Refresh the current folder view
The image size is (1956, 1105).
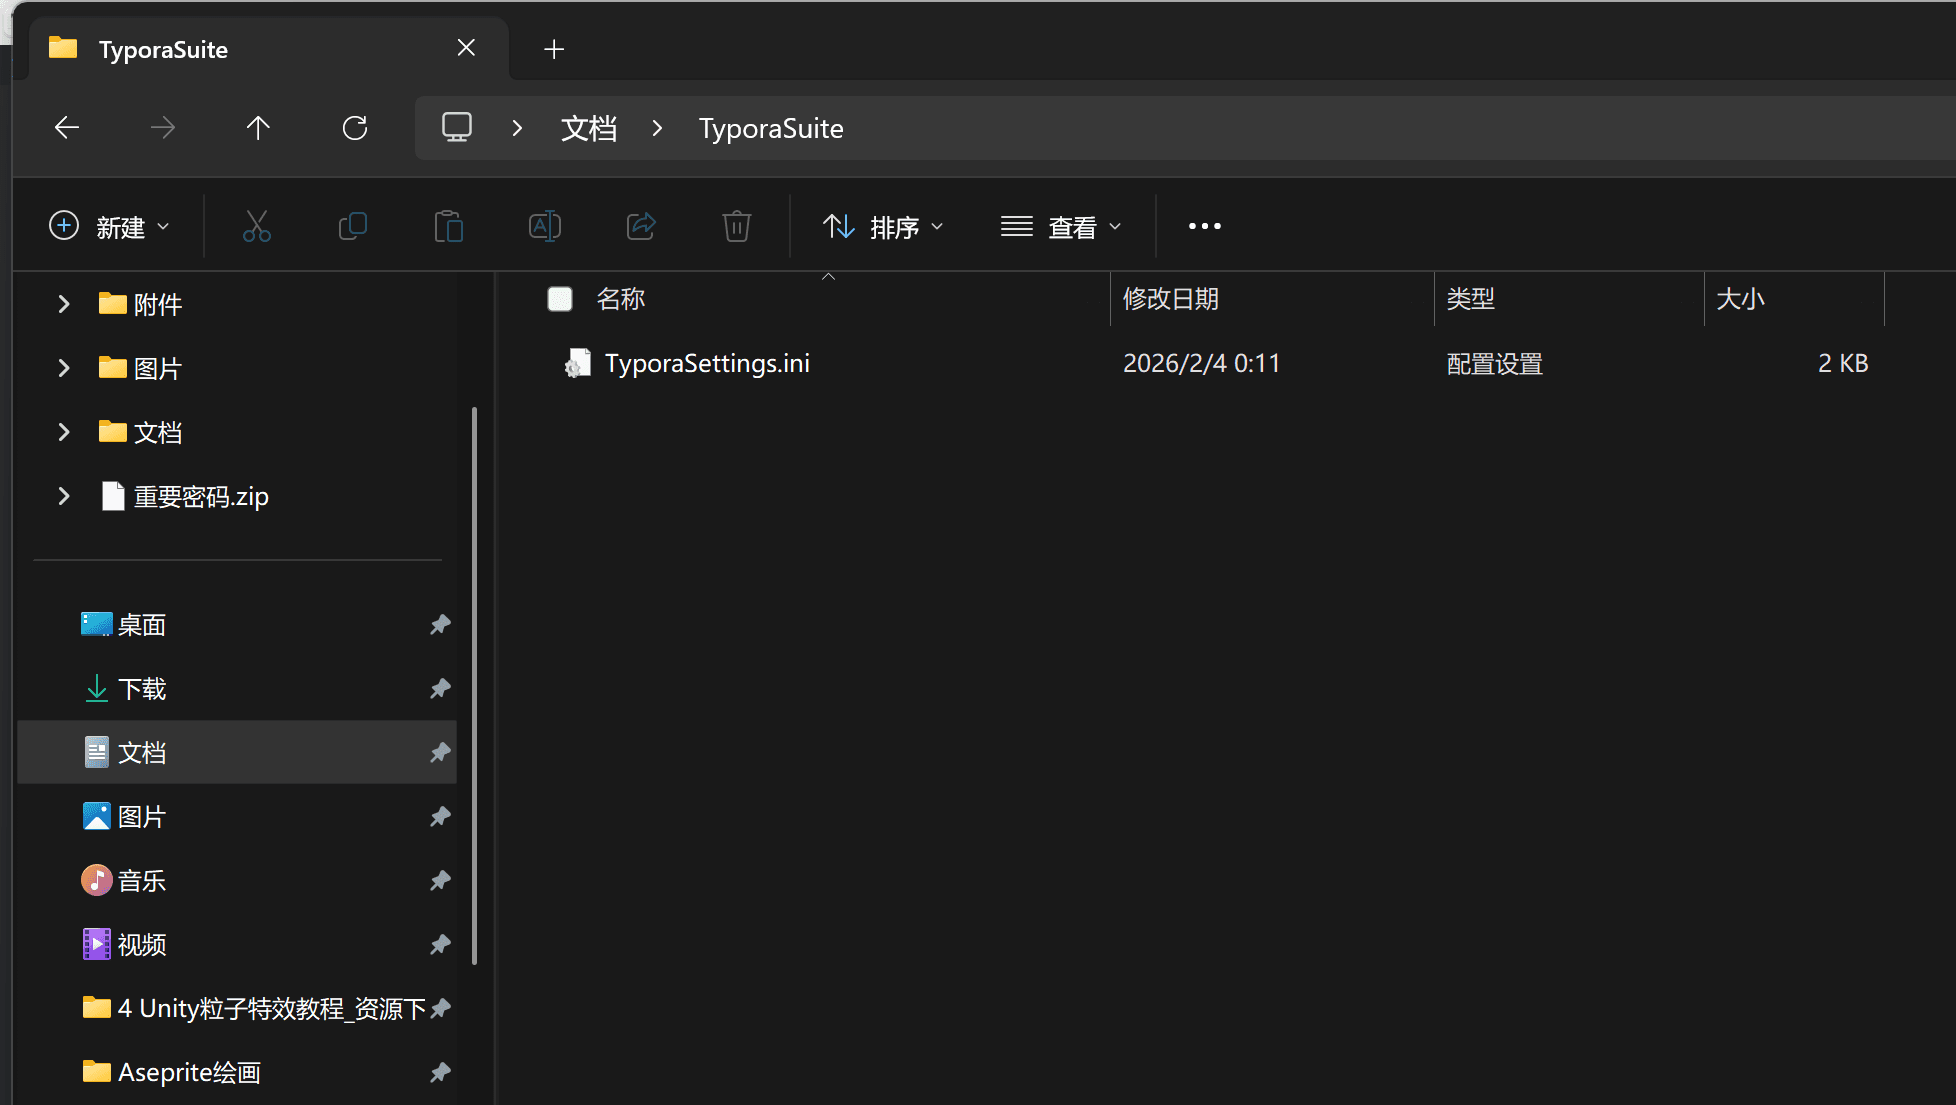pyautogui.click(x=355, y=128)
